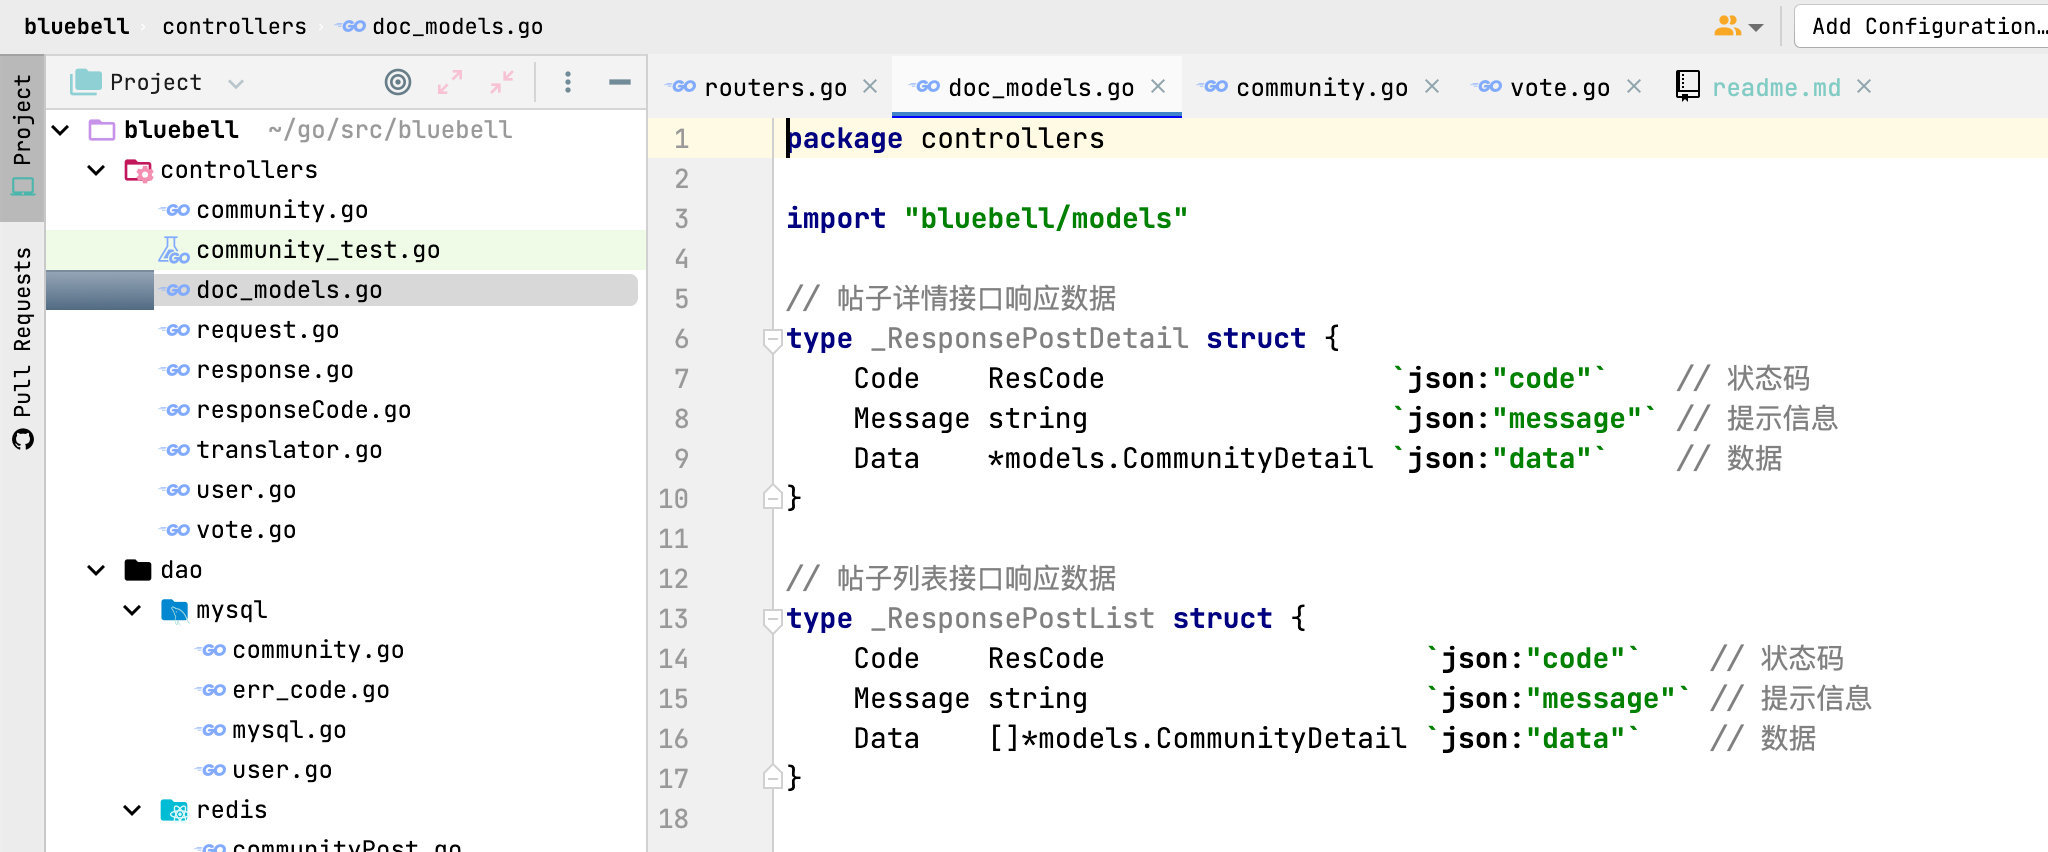
Task: Open translator.go in project tree
Action: (289, 450)
